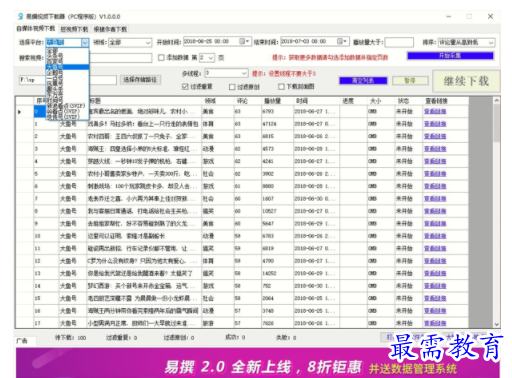Image resolution: width=512 pixels, height=378 pixels.
Task: Switch to 自媒体视频下载 tab
Action: (x=36, y=29)
